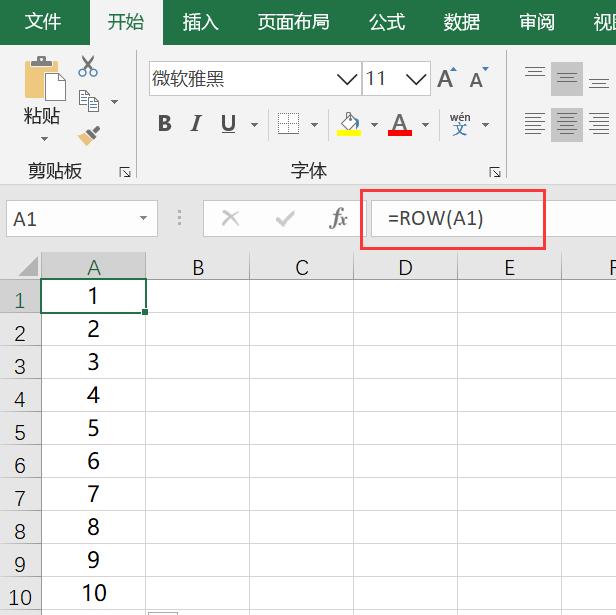Toggle Bold formatting

[165, 124]
